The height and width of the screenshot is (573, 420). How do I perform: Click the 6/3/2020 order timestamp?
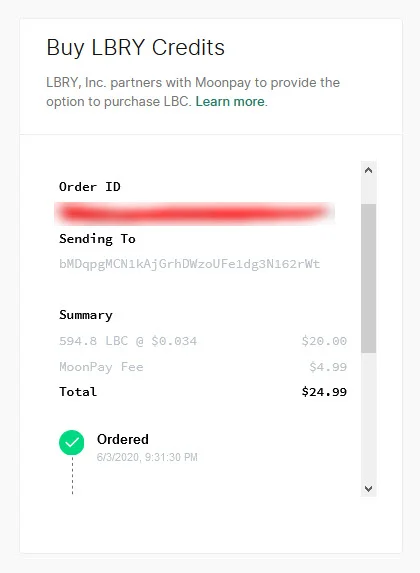click(x=147, y=457)
